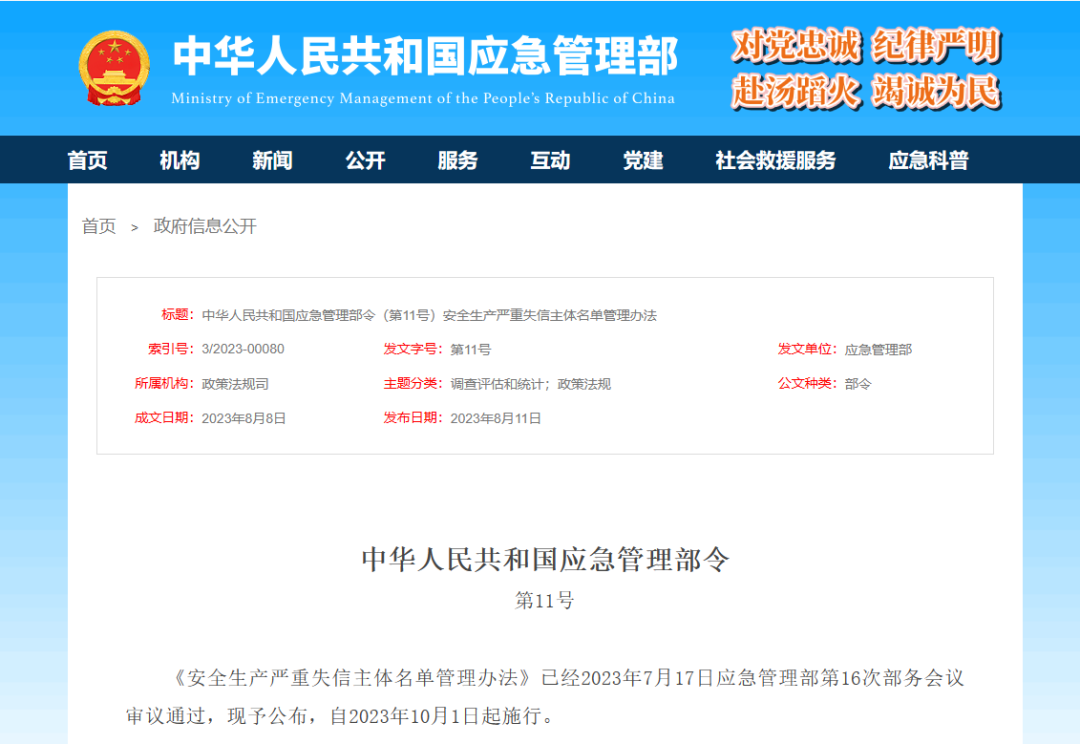Click the 发布日期 value 2023年8月11日
The height and width of the screenshot is (744, 1080).
pyautogui.click(x=496, y=418)
